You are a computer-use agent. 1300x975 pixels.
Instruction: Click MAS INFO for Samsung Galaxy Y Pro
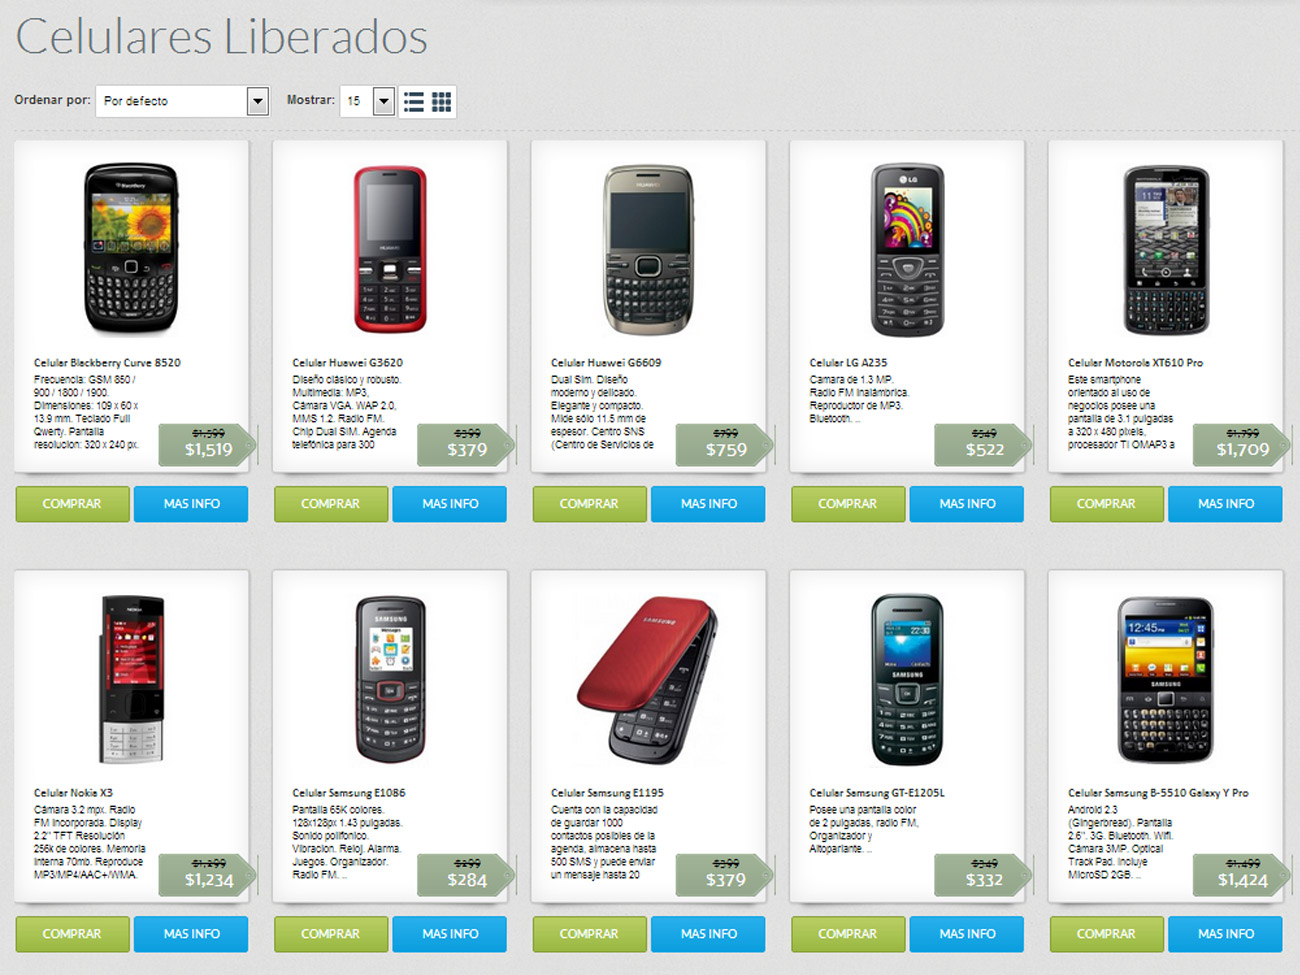click(x=1225, y=934)
